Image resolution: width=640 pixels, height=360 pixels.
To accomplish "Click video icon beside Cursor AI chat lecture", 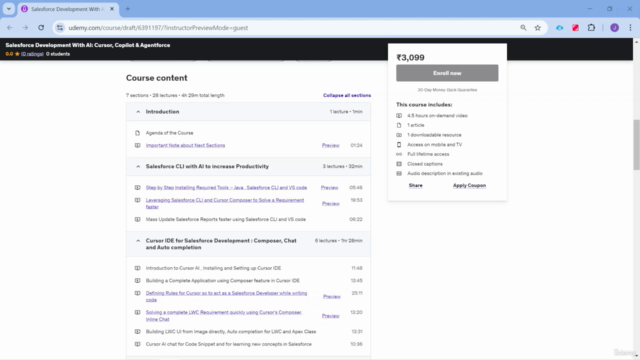I will (x=138, y=344).
